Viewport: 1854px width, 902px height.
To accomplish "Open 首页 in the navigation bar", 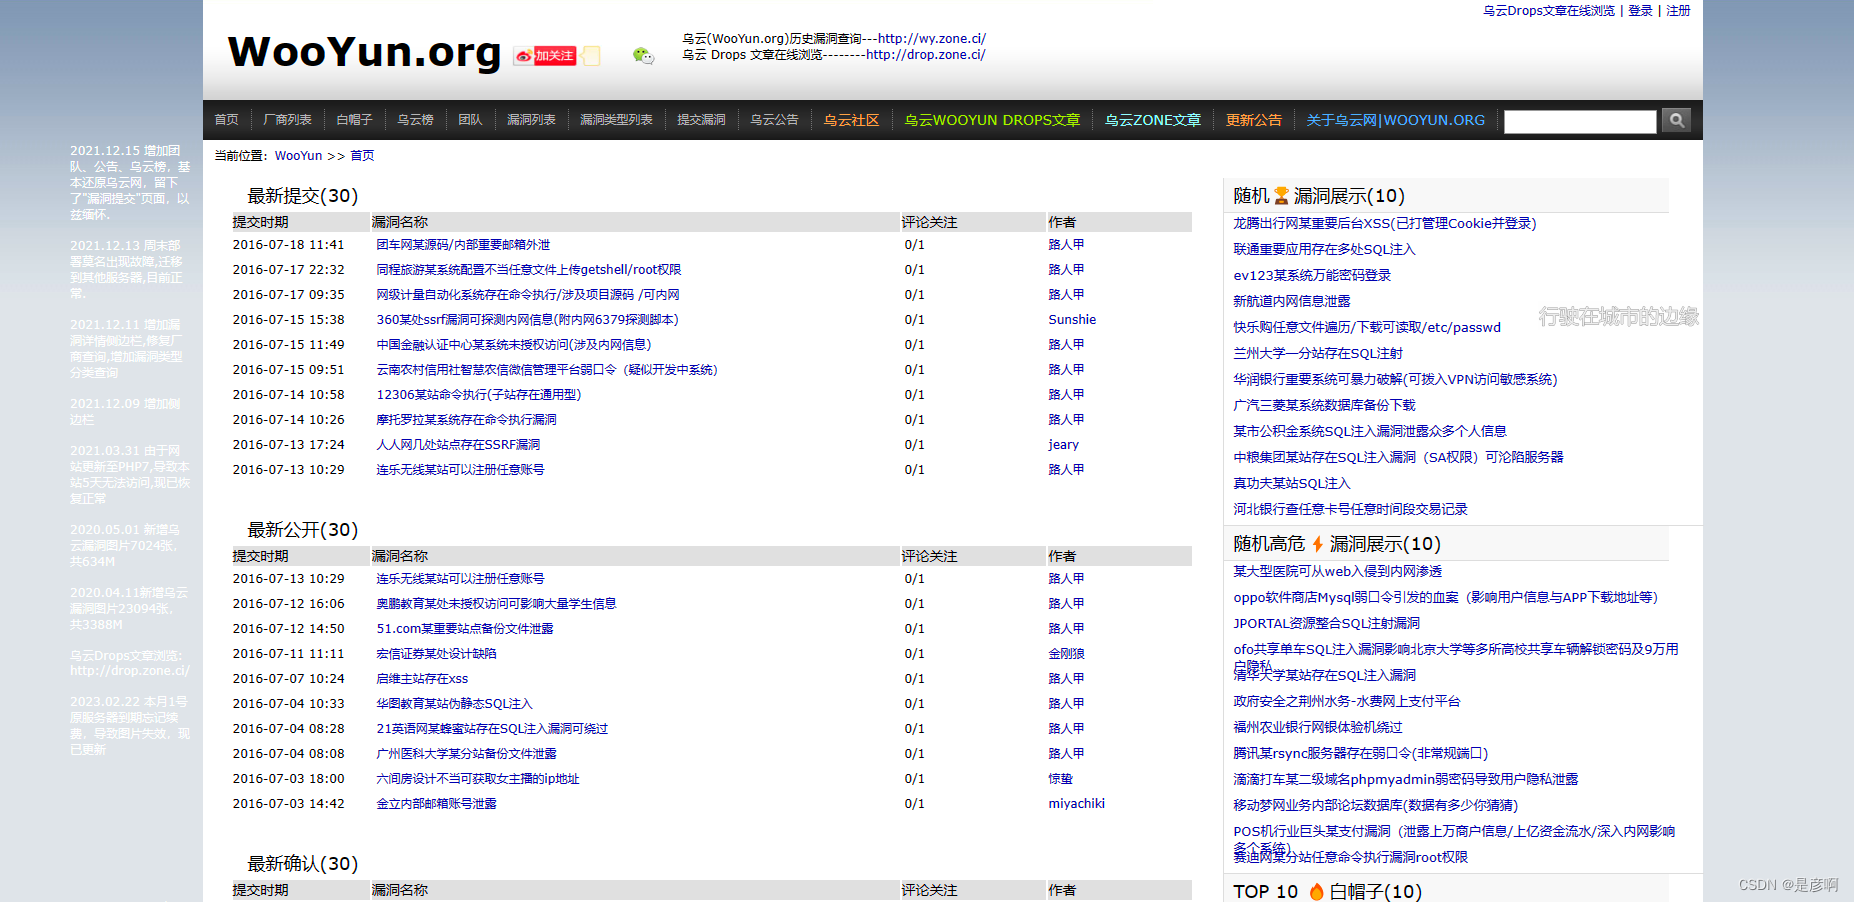I will tap(227, 120).
